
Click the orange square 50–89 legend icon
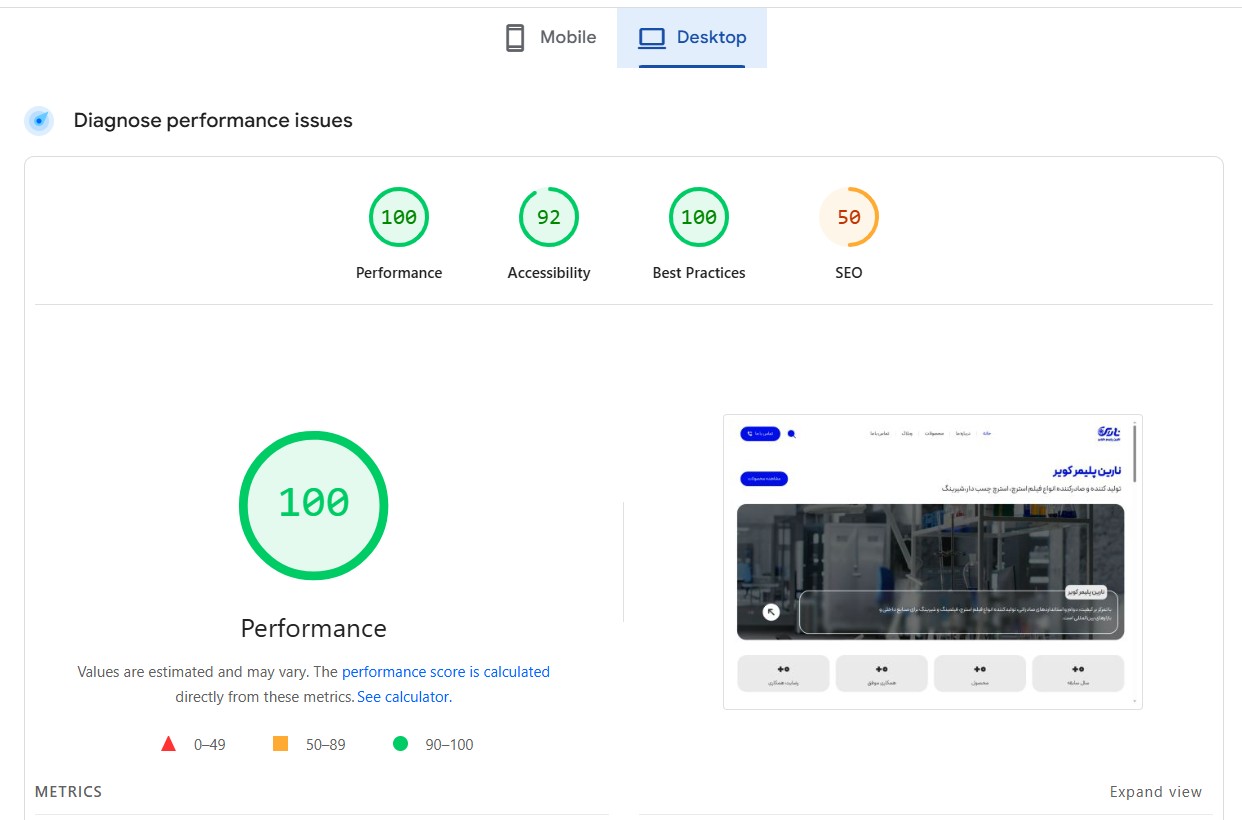[280, 744]
